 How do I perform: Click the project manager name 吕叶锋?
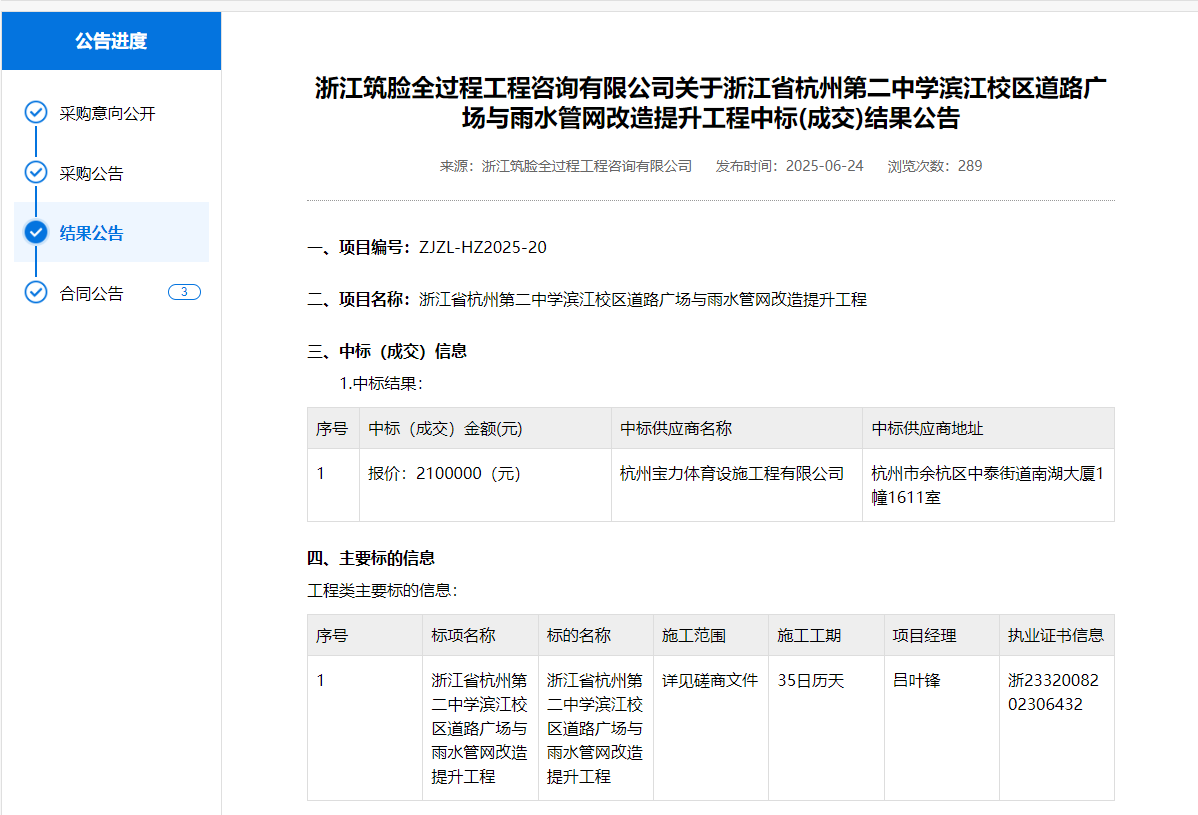pos(916,681)
